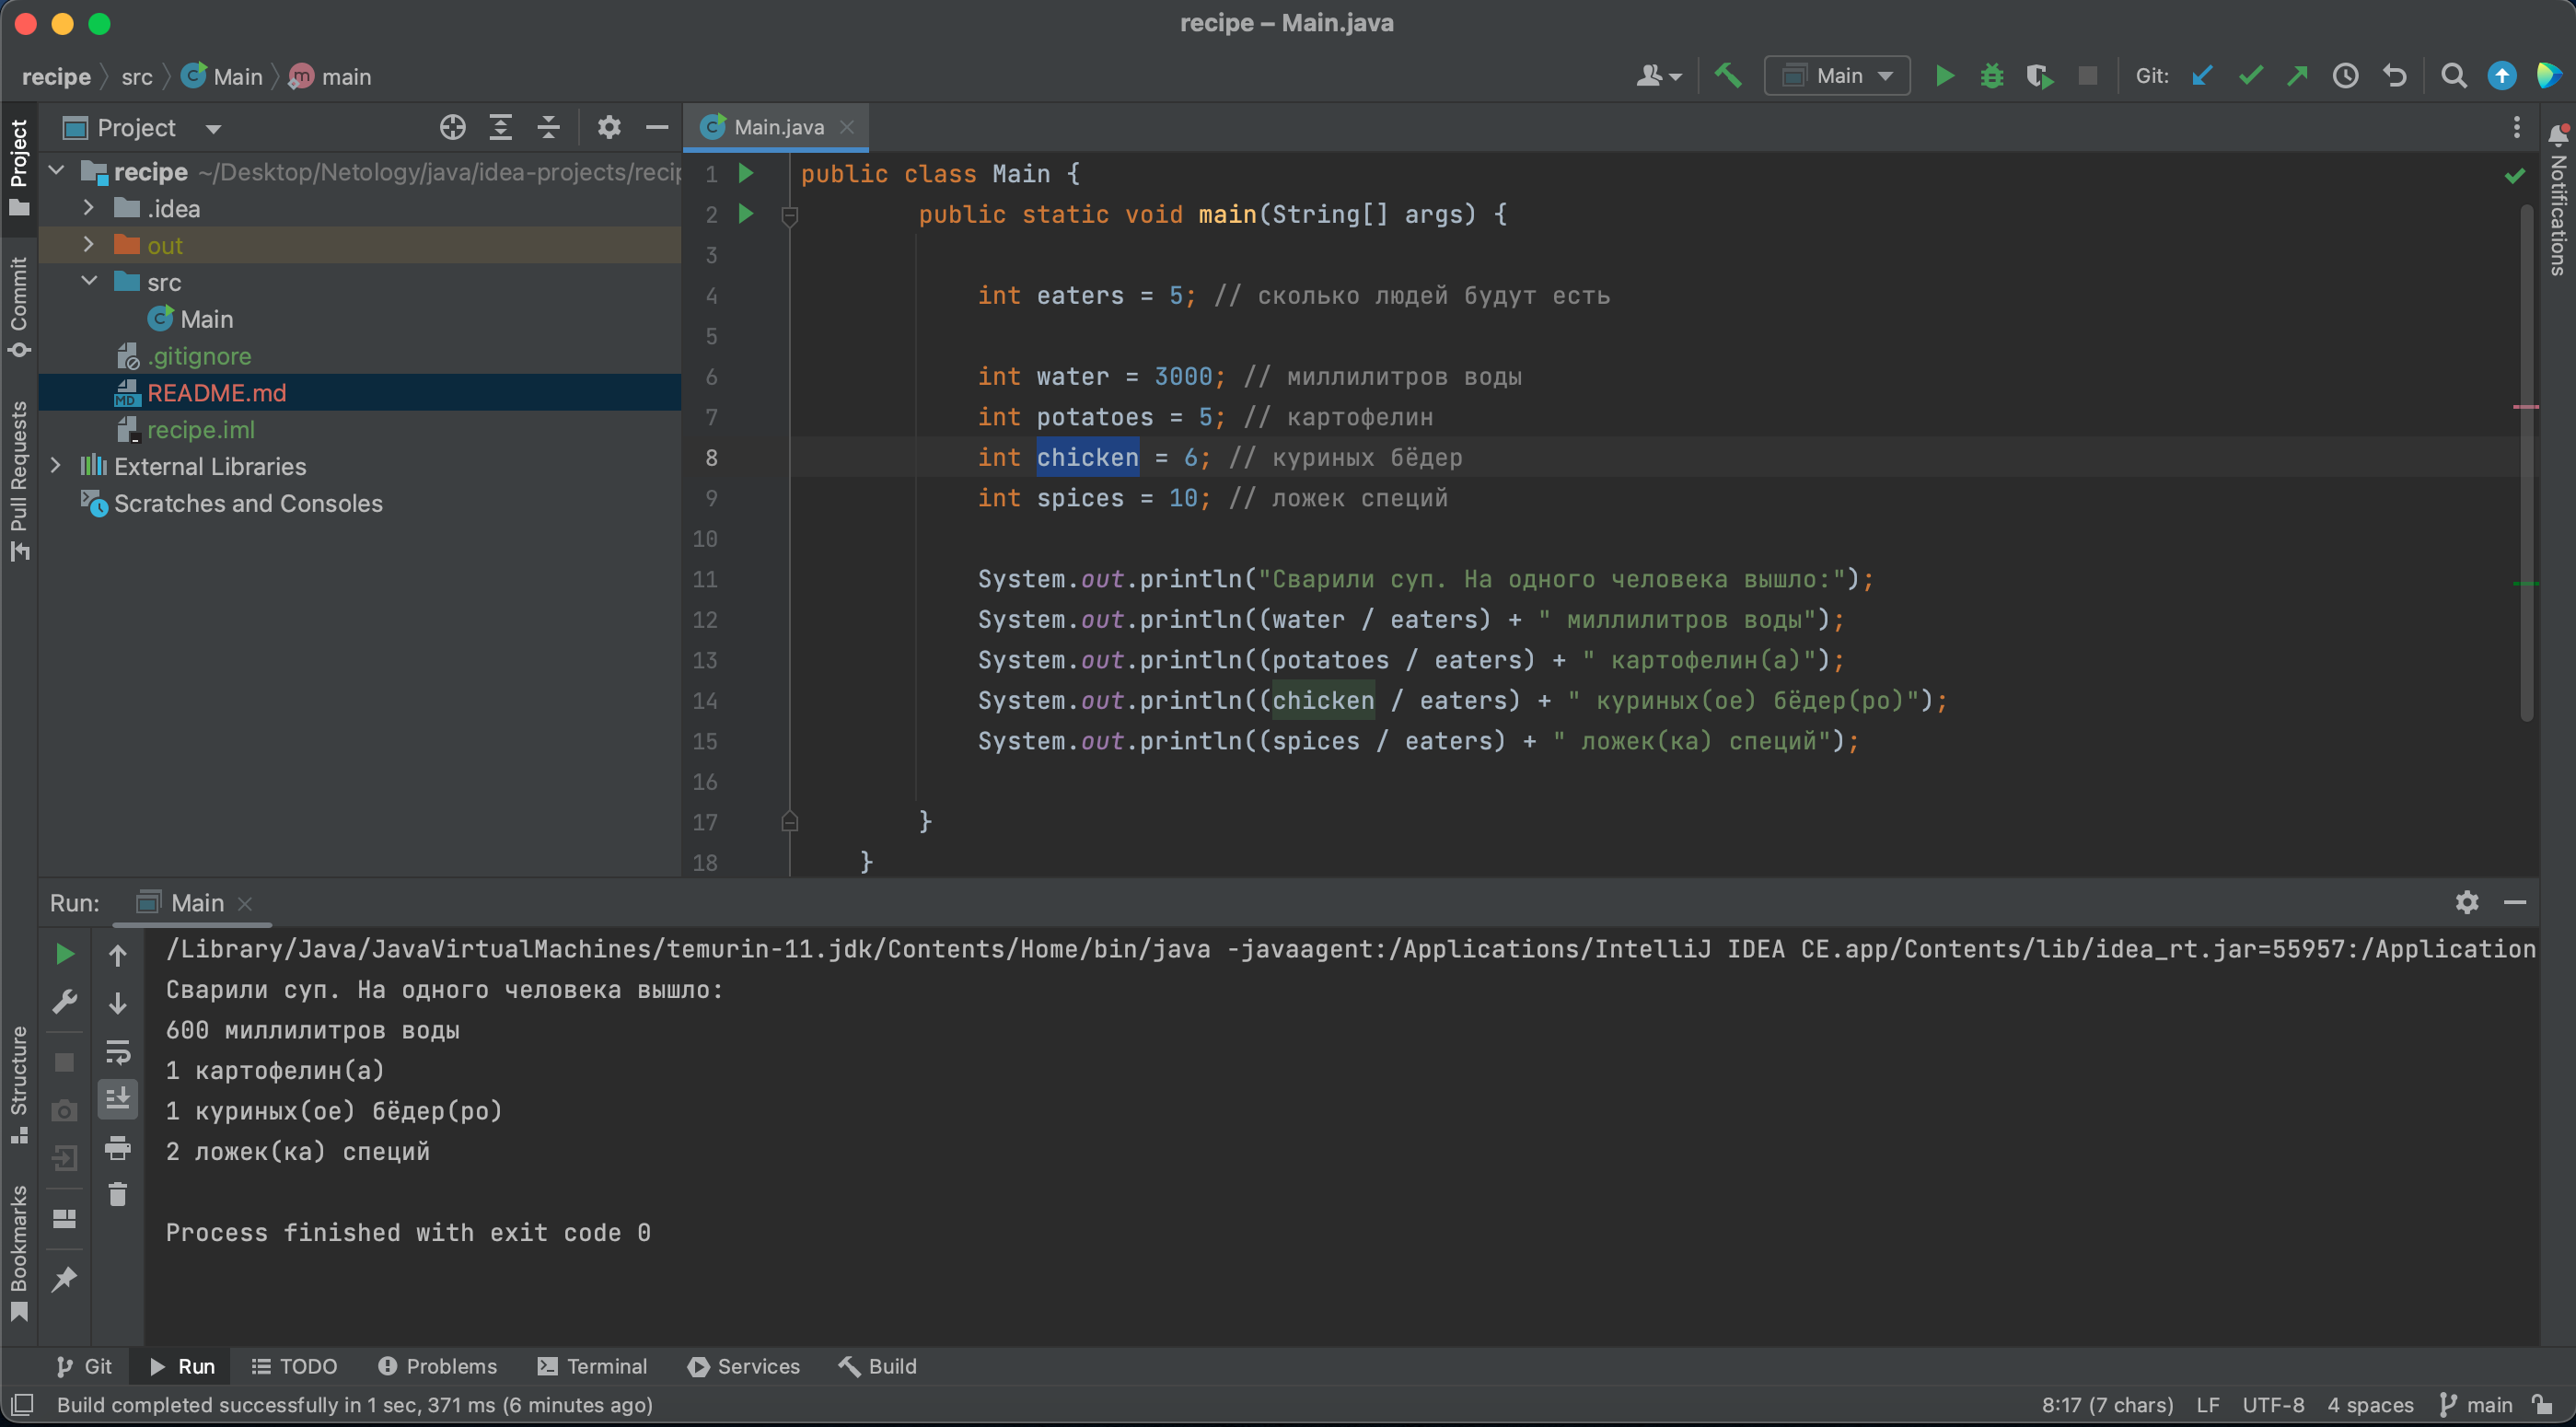The width and height of the screenshot is (2576, 1427).
Task: Open the Terminal tool window tab
Action: (593, 1366)
